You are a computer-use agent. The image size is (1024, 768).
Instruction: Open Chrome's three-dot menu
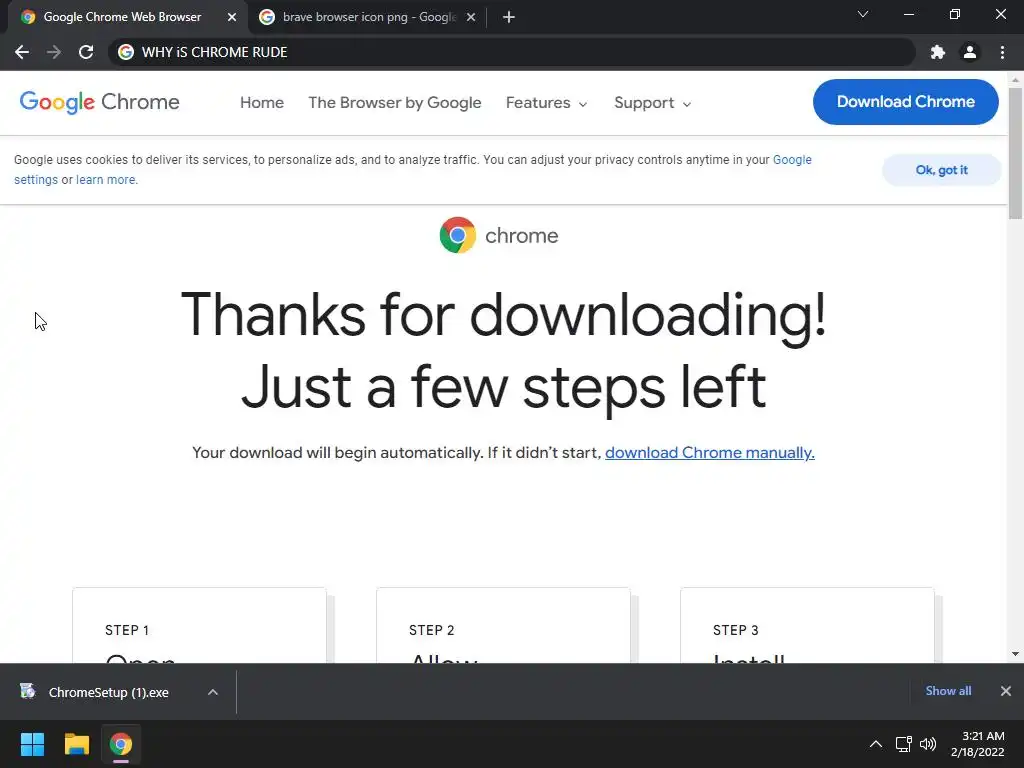1002,52
